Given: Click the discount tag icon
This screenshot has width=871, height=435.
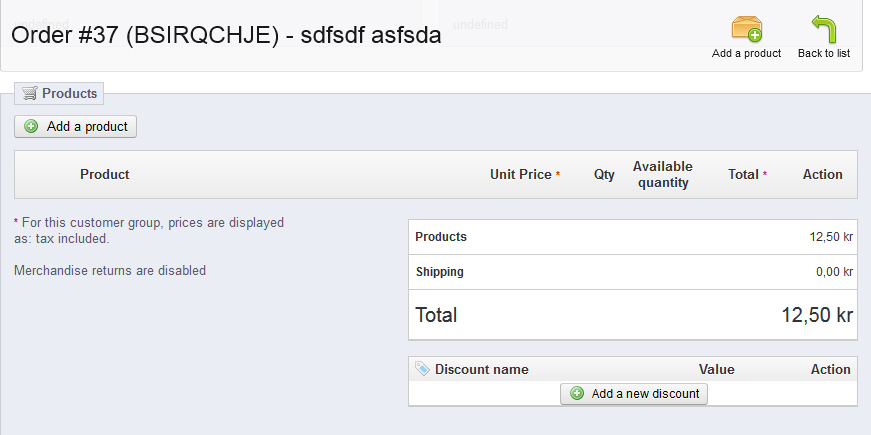Looking at the screenshot, I should tap(422, 369).
